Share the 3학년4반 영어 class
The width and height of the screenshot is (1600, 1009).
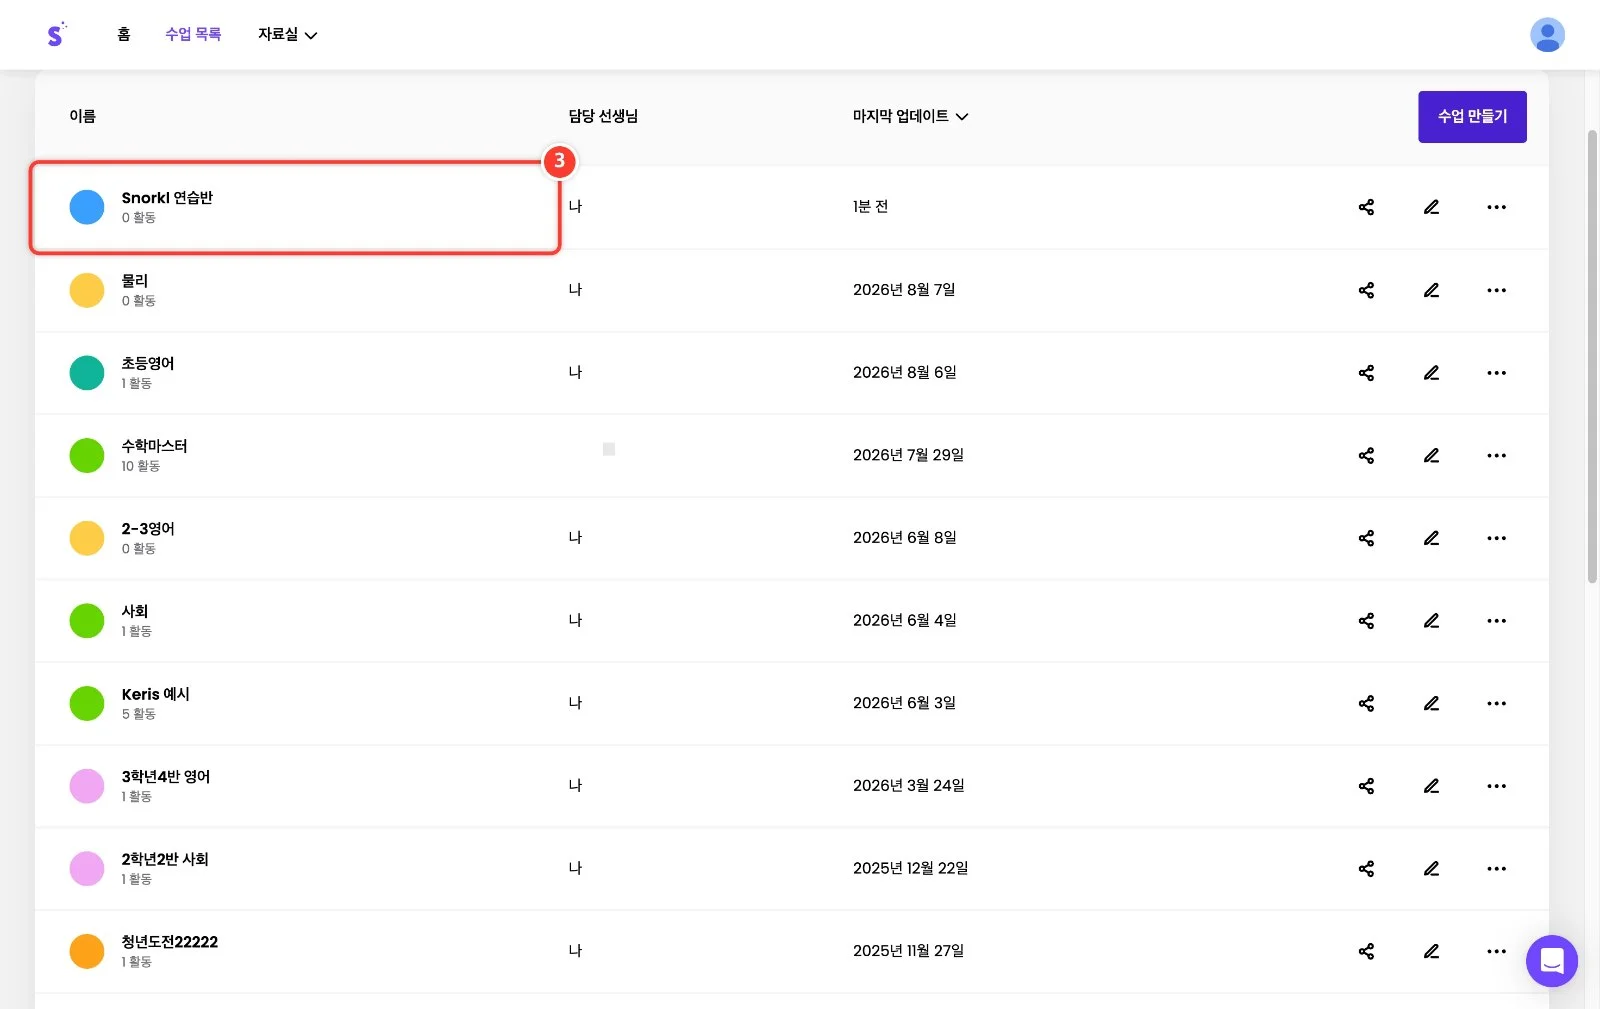[1366, 786]
